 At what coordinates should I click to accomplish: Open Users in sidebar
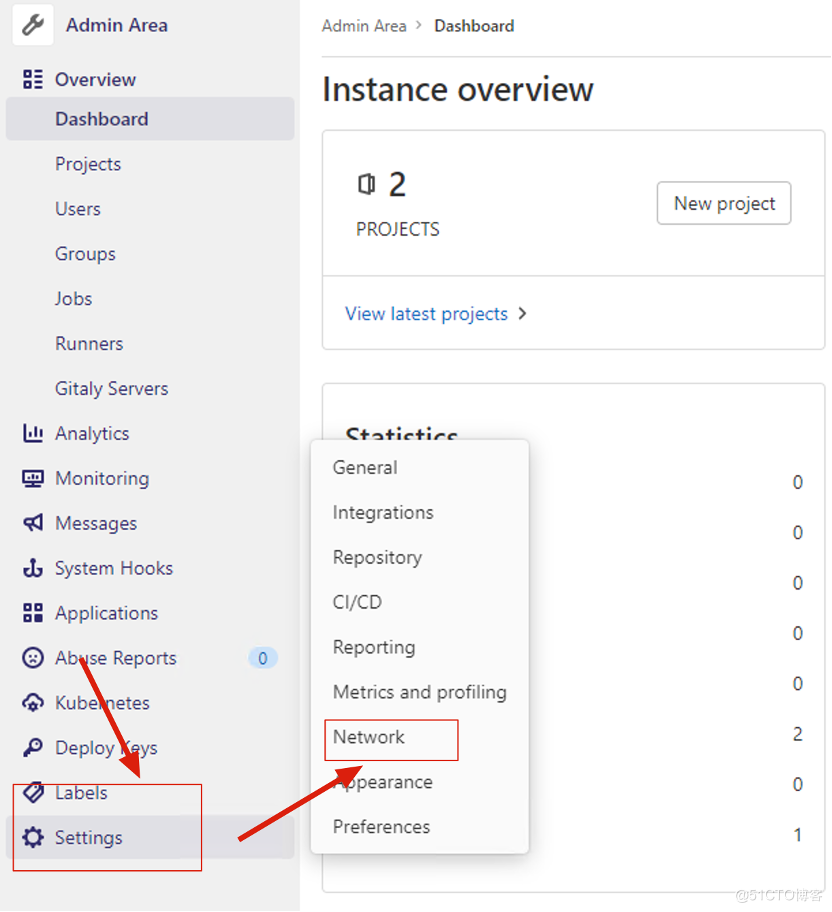[78, 209]
